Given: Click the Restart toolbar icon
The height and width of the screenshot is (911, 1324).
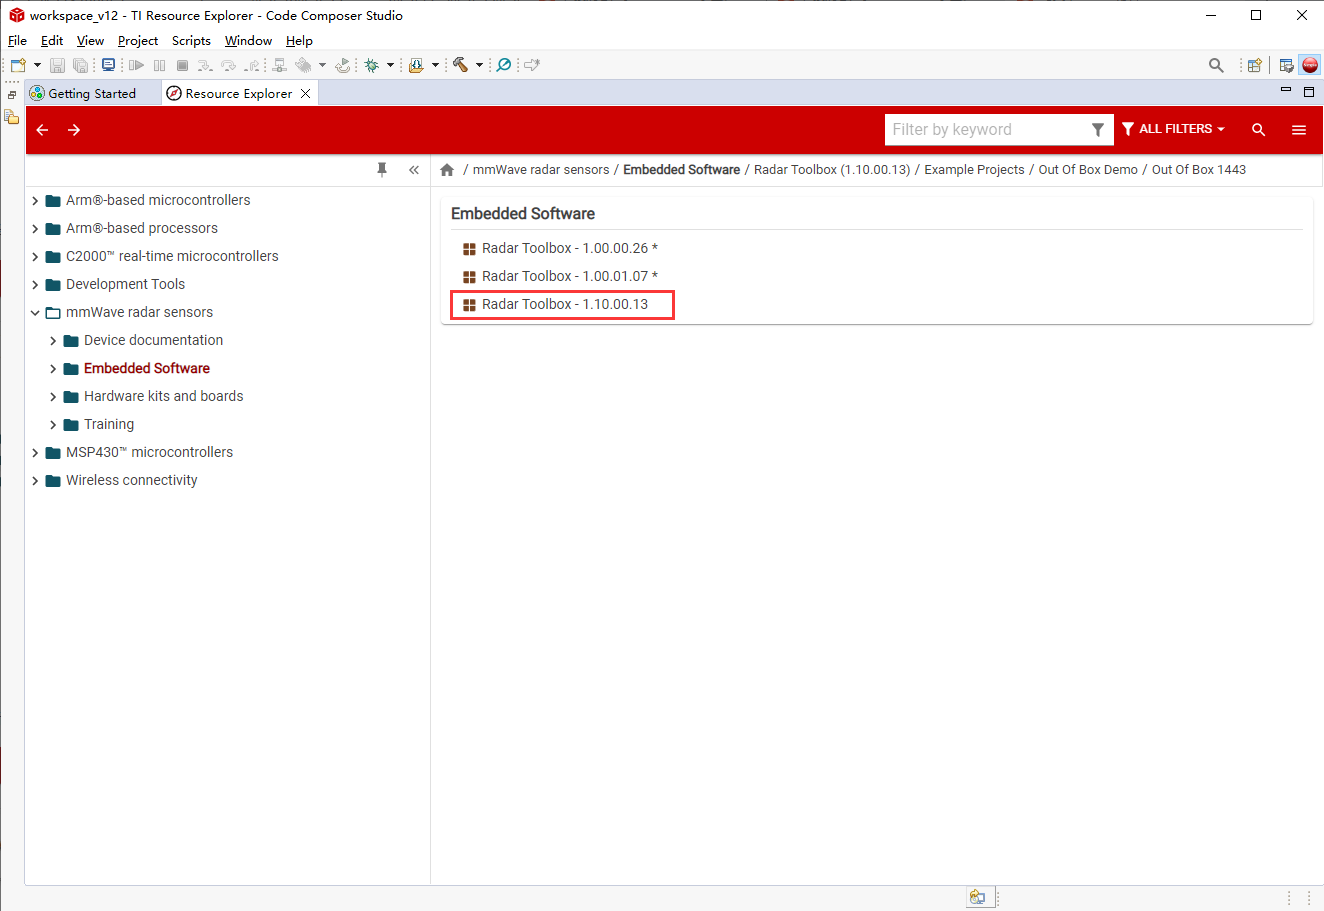Looking at the screenshot, I should [343, 65].
